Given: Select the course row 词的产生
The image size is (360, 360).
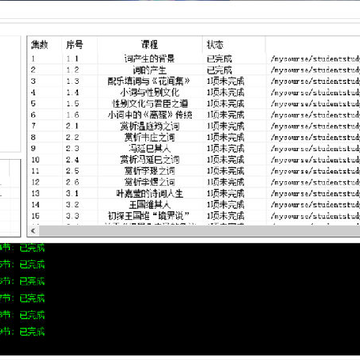Looking at the screenshot, I should coord(149,70).
